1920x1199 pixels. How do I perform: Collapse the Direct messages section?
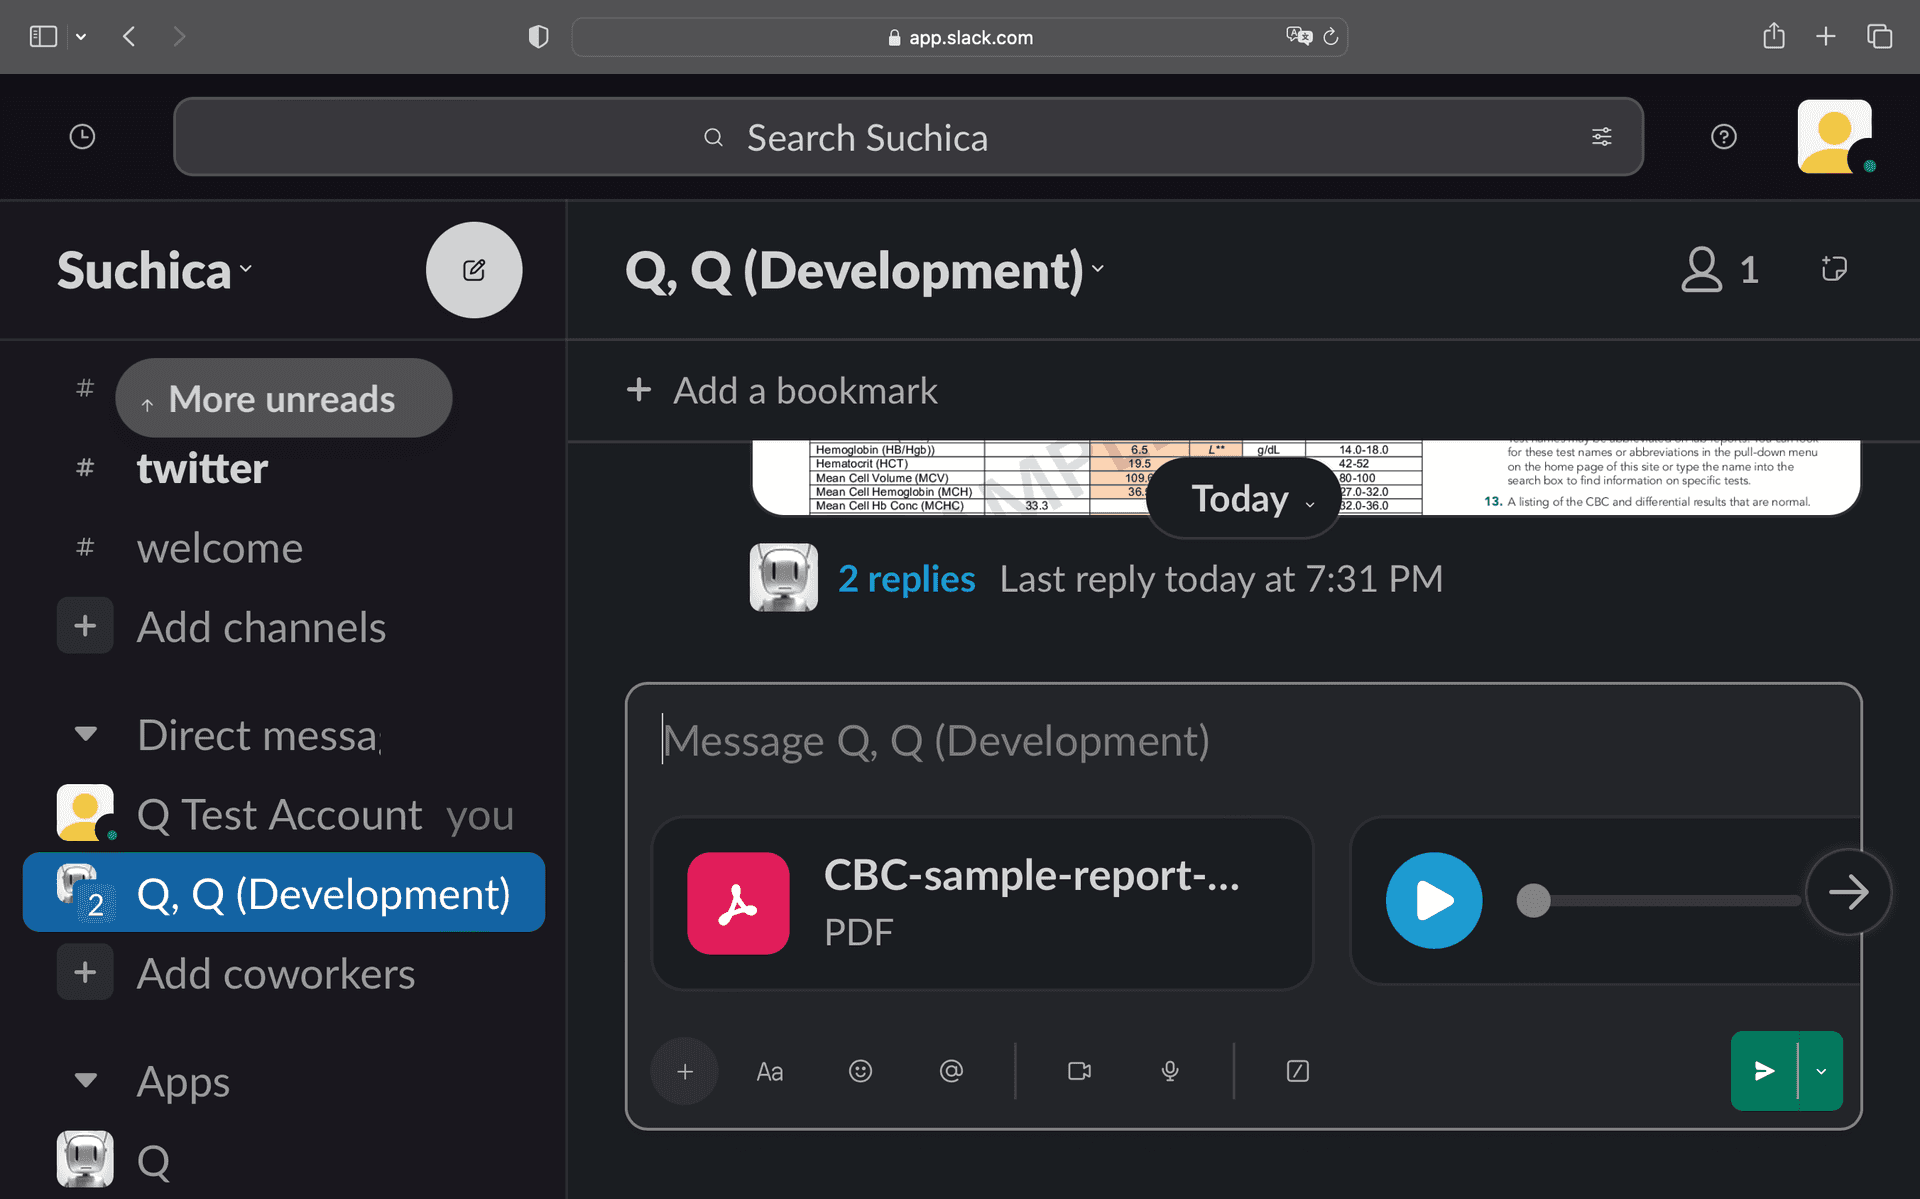pos(84,734)
